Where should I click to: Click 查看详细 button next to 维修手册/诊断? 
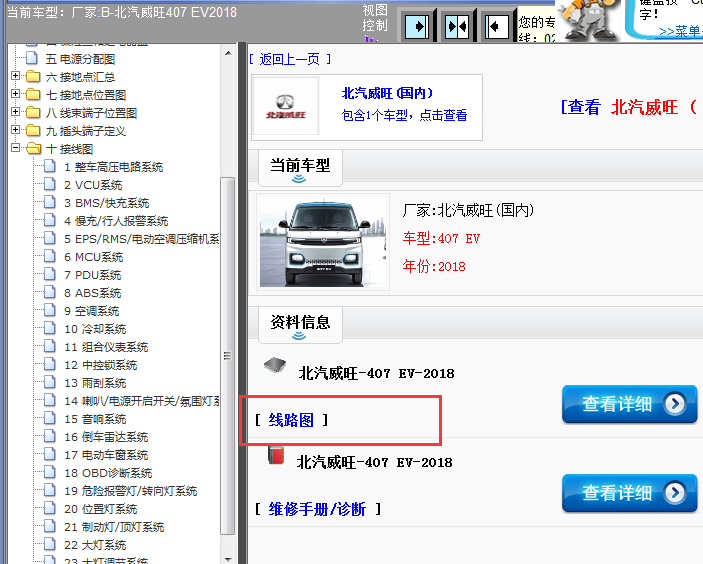point(629,493)
